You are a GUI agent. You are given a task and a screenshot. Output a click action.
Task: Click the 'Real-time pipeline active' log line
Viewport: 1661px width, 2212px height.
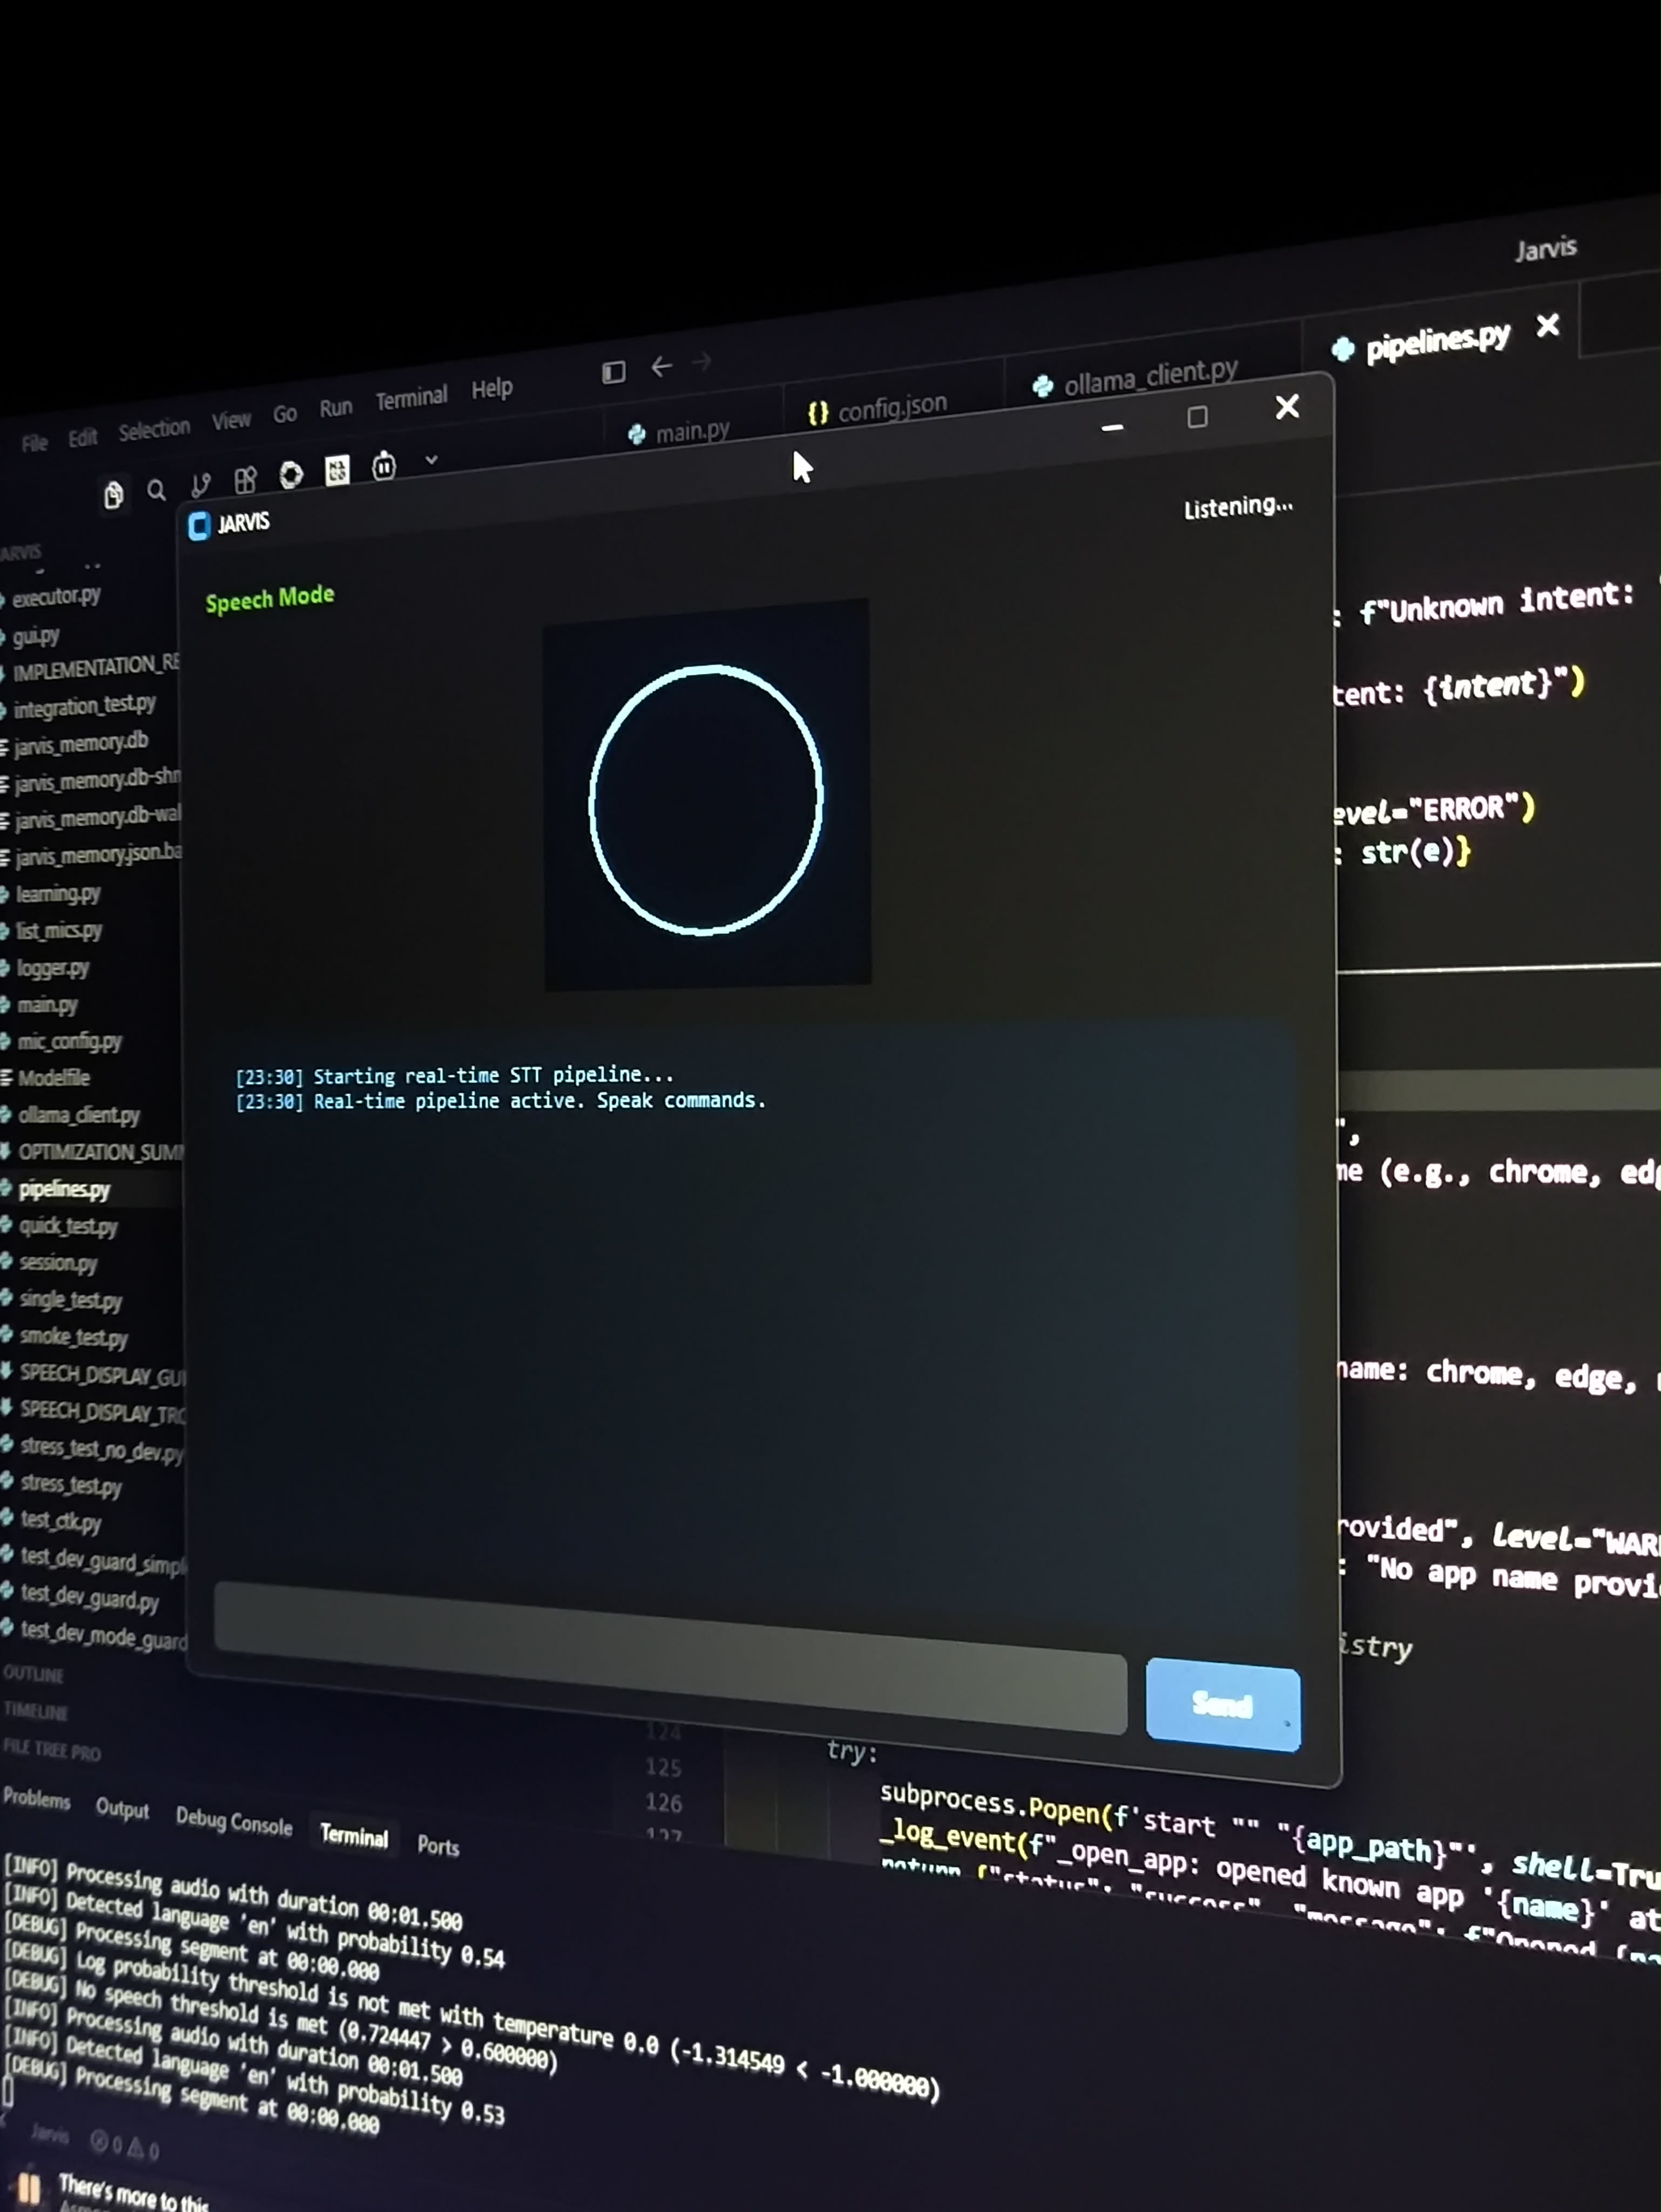click(500, 1101)
